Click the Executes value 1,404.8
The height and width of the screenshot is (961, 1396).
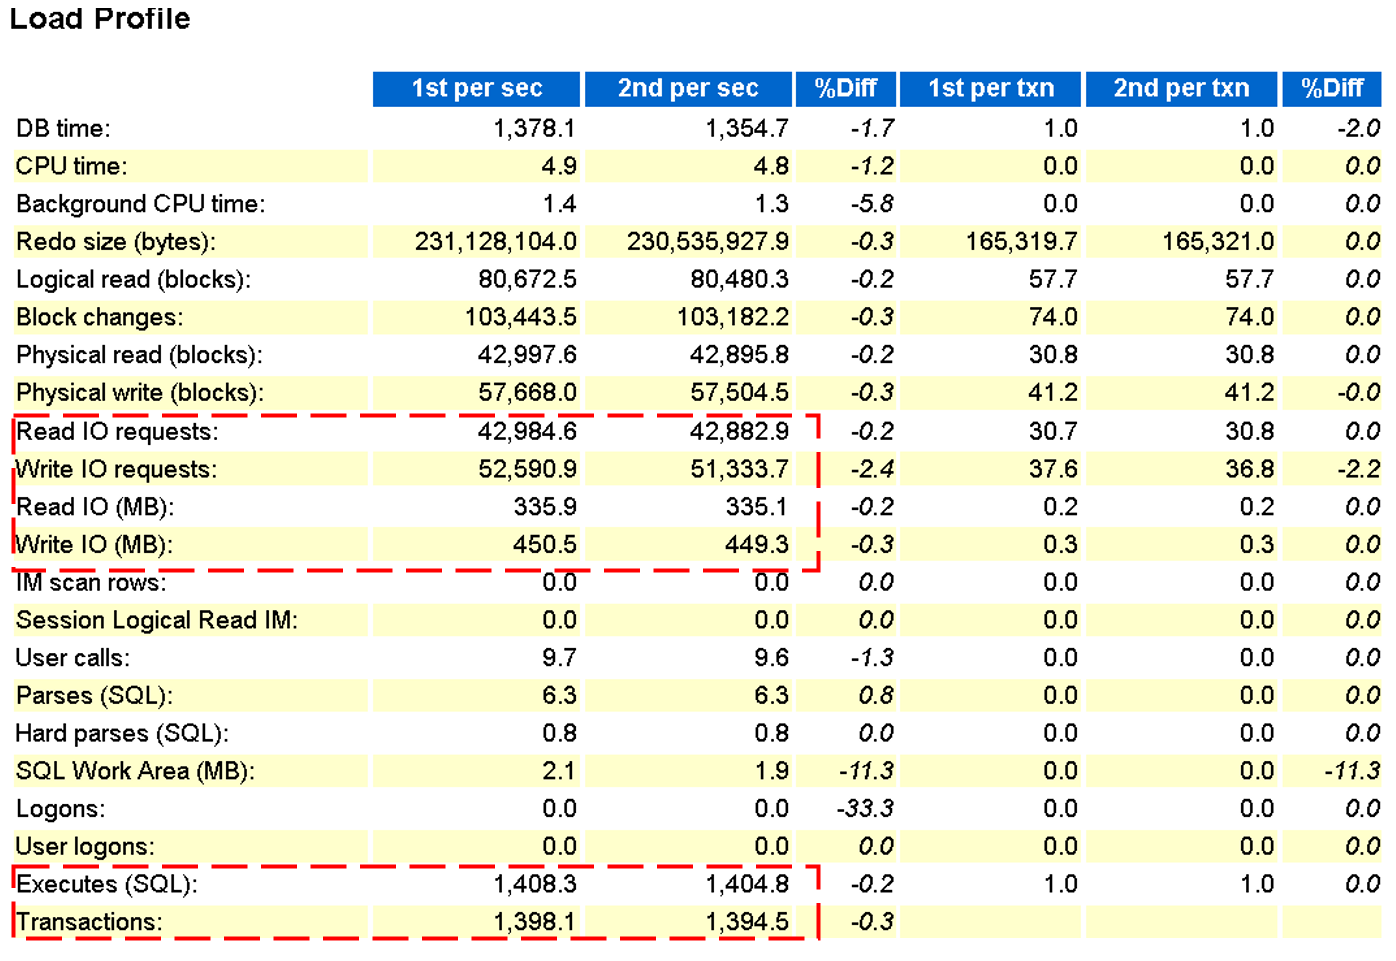pyautogui.click(x=746, y=885)
